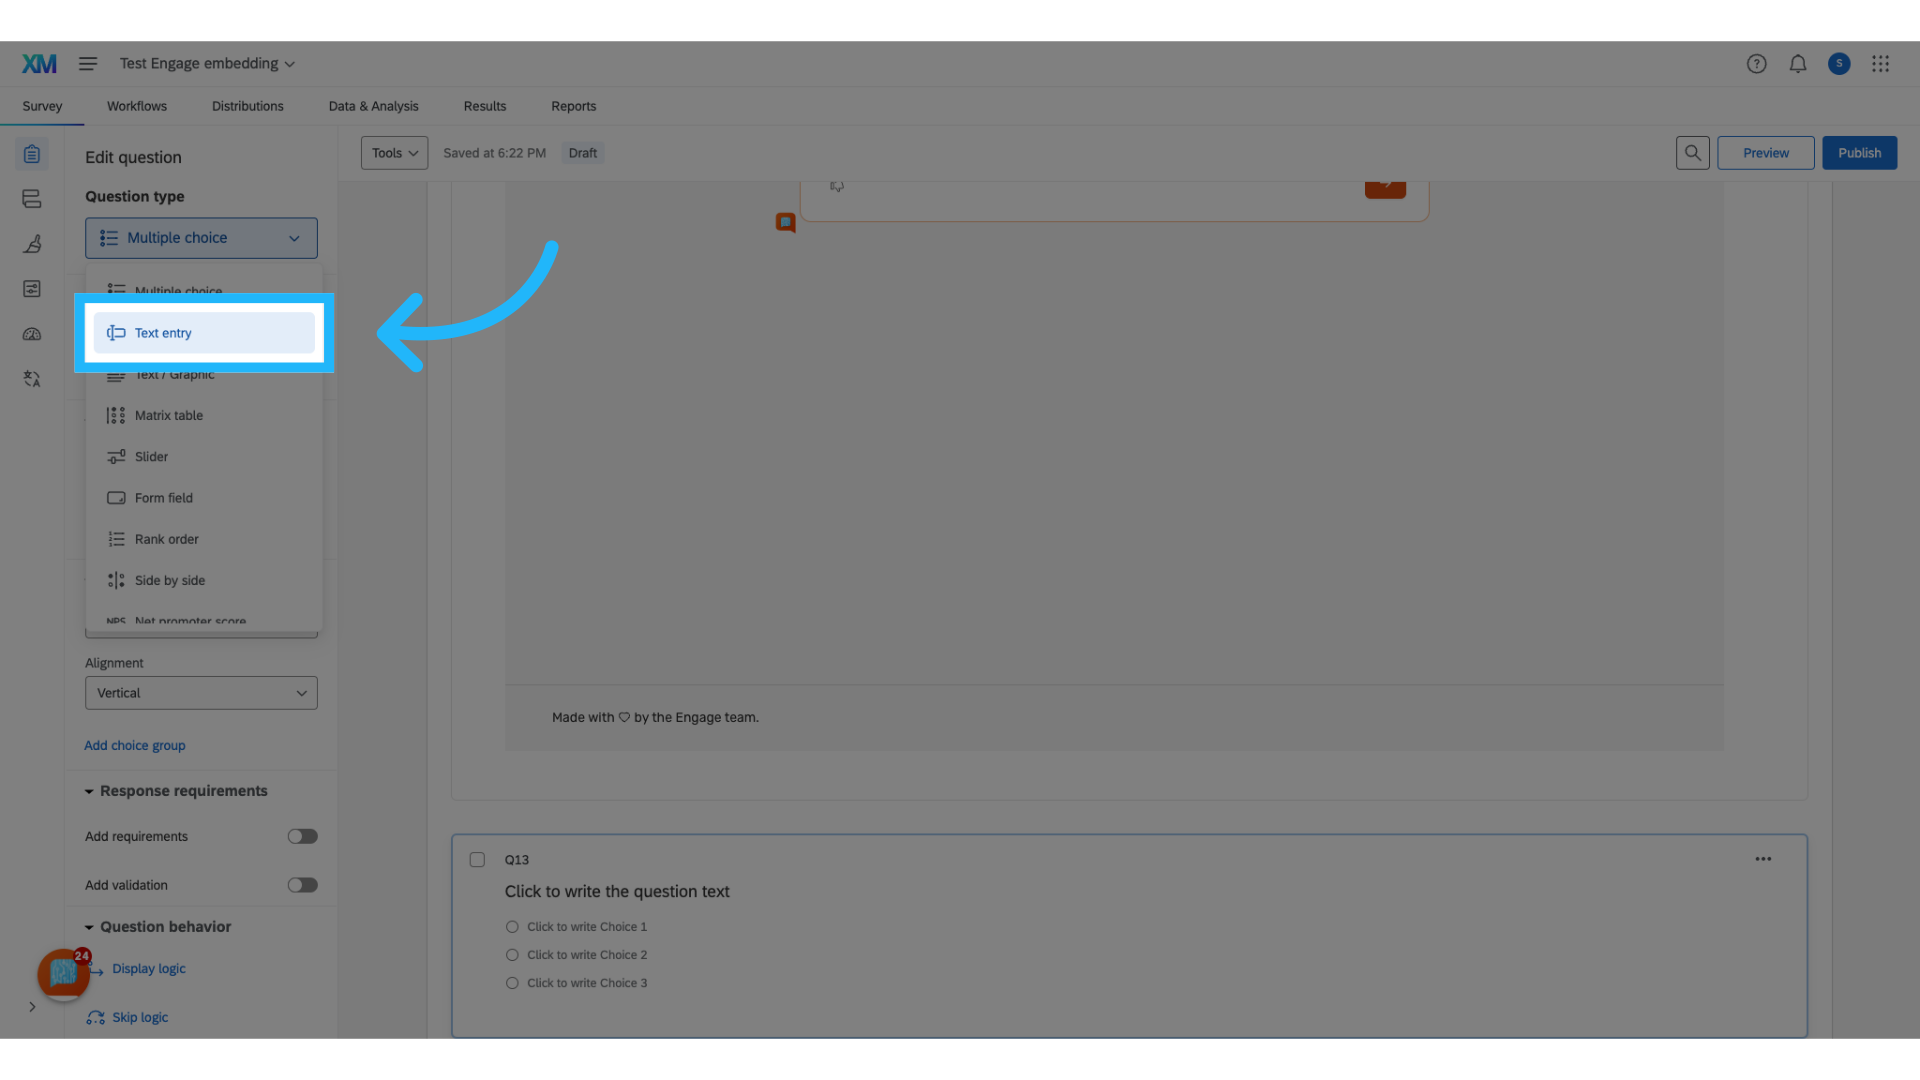This screenshot has width=1920, height=1080.
Task: Click the search magnifier icon
Action: click(1692, 153)
